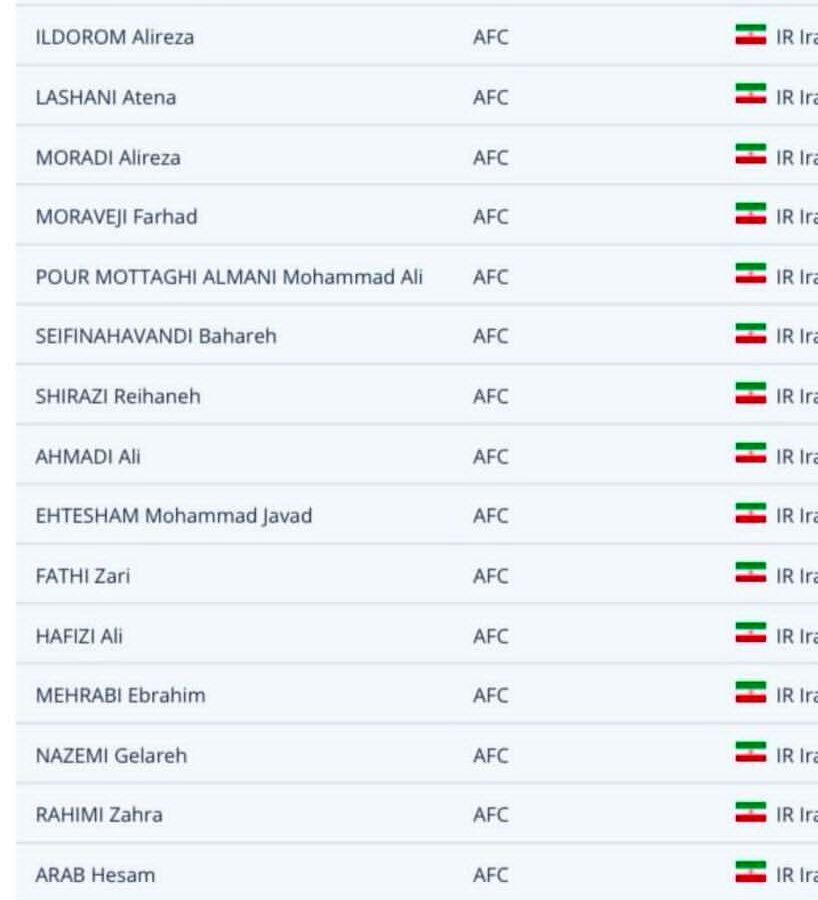Open the POUR MOTTAGHI ALMANI Mohammad Ali entry

point(229,277)
